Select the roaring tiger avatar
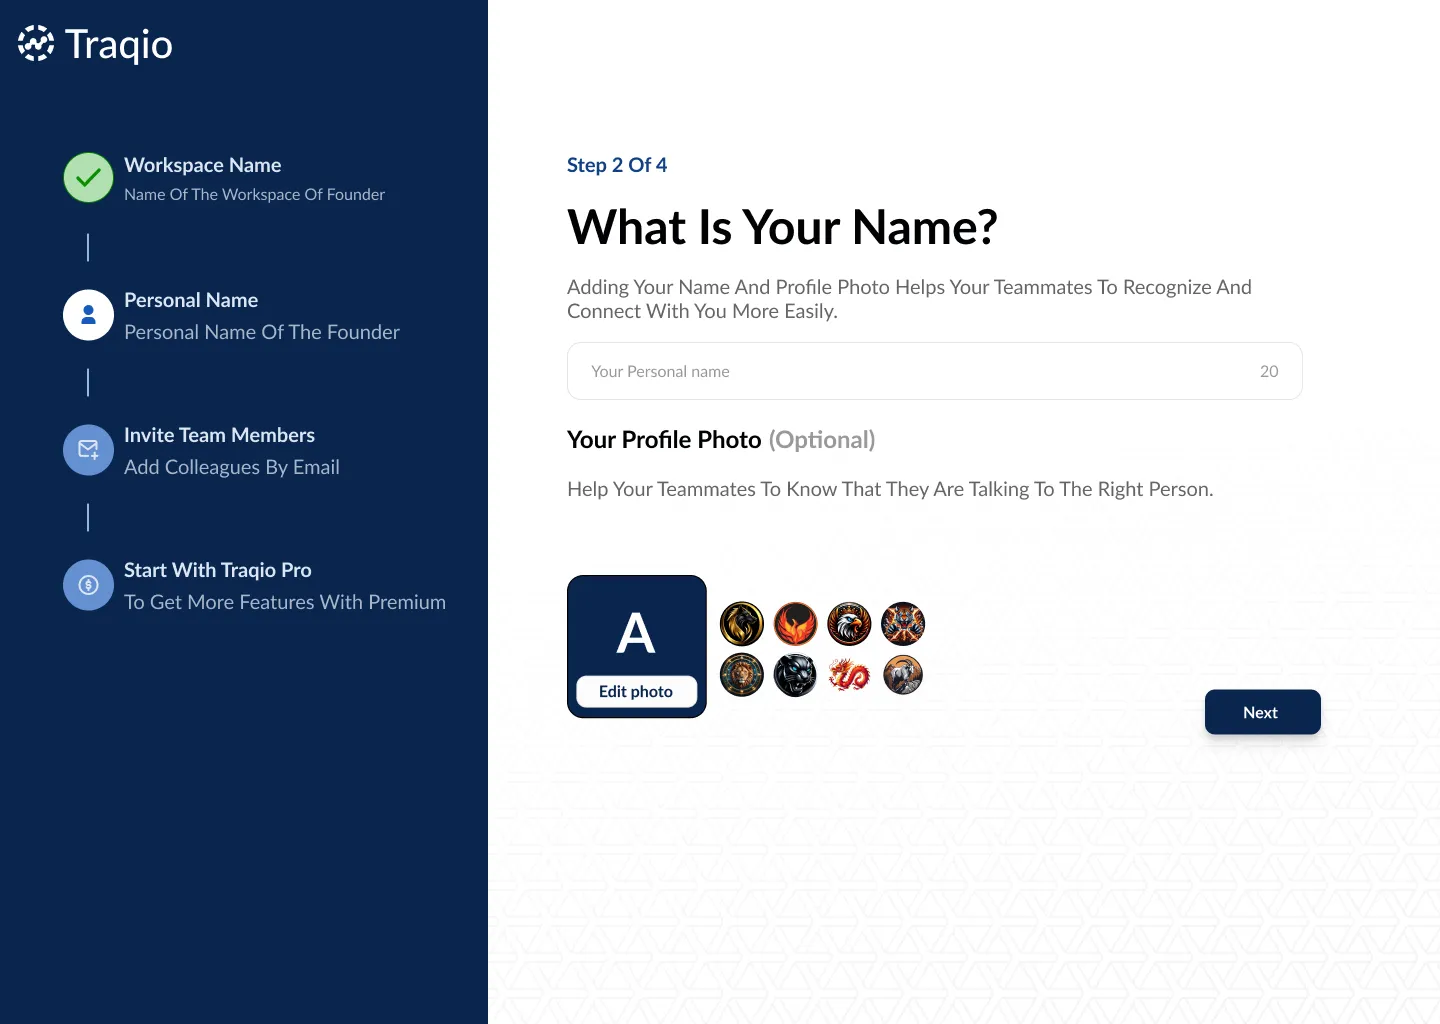This screenshot has width=1440, height=1024. coord(903,624)
